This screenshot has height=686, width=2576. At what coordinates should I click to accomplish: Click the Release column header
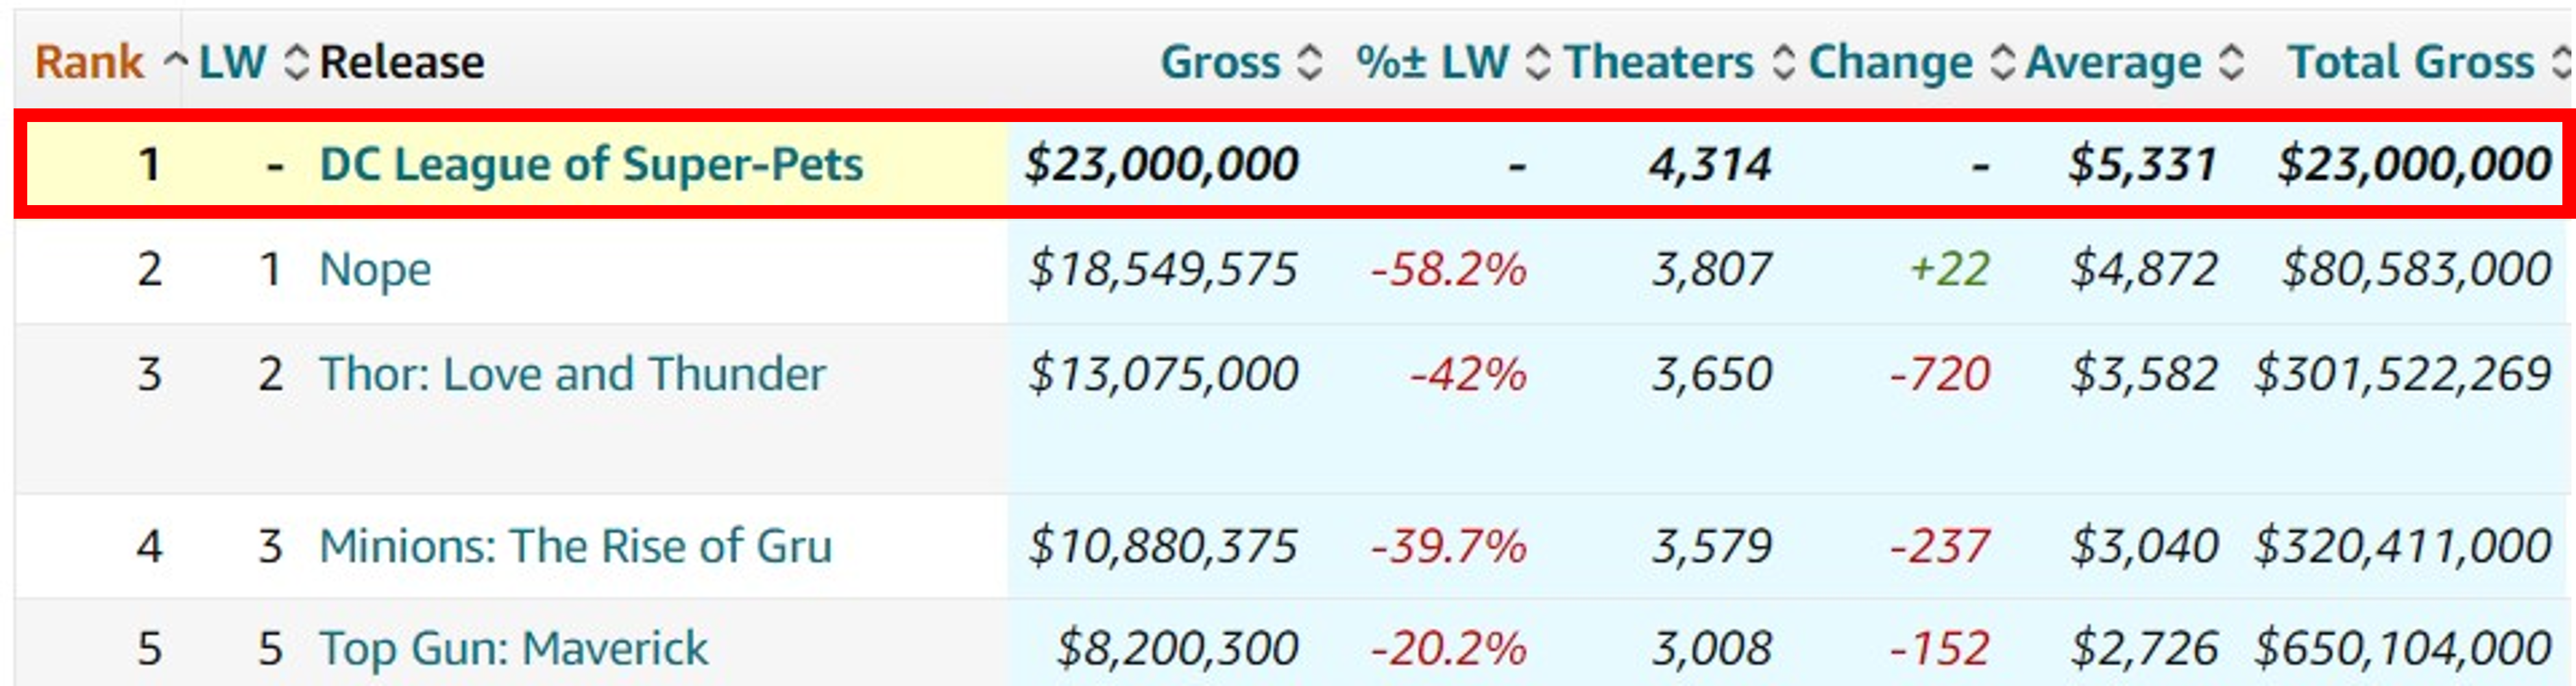click(402, 62)
